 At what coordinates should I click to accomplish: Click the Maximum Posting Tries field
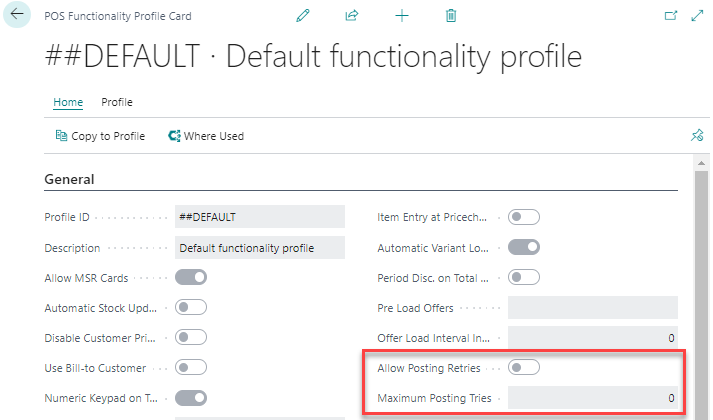pyautogui.click(x=592, y=398)
